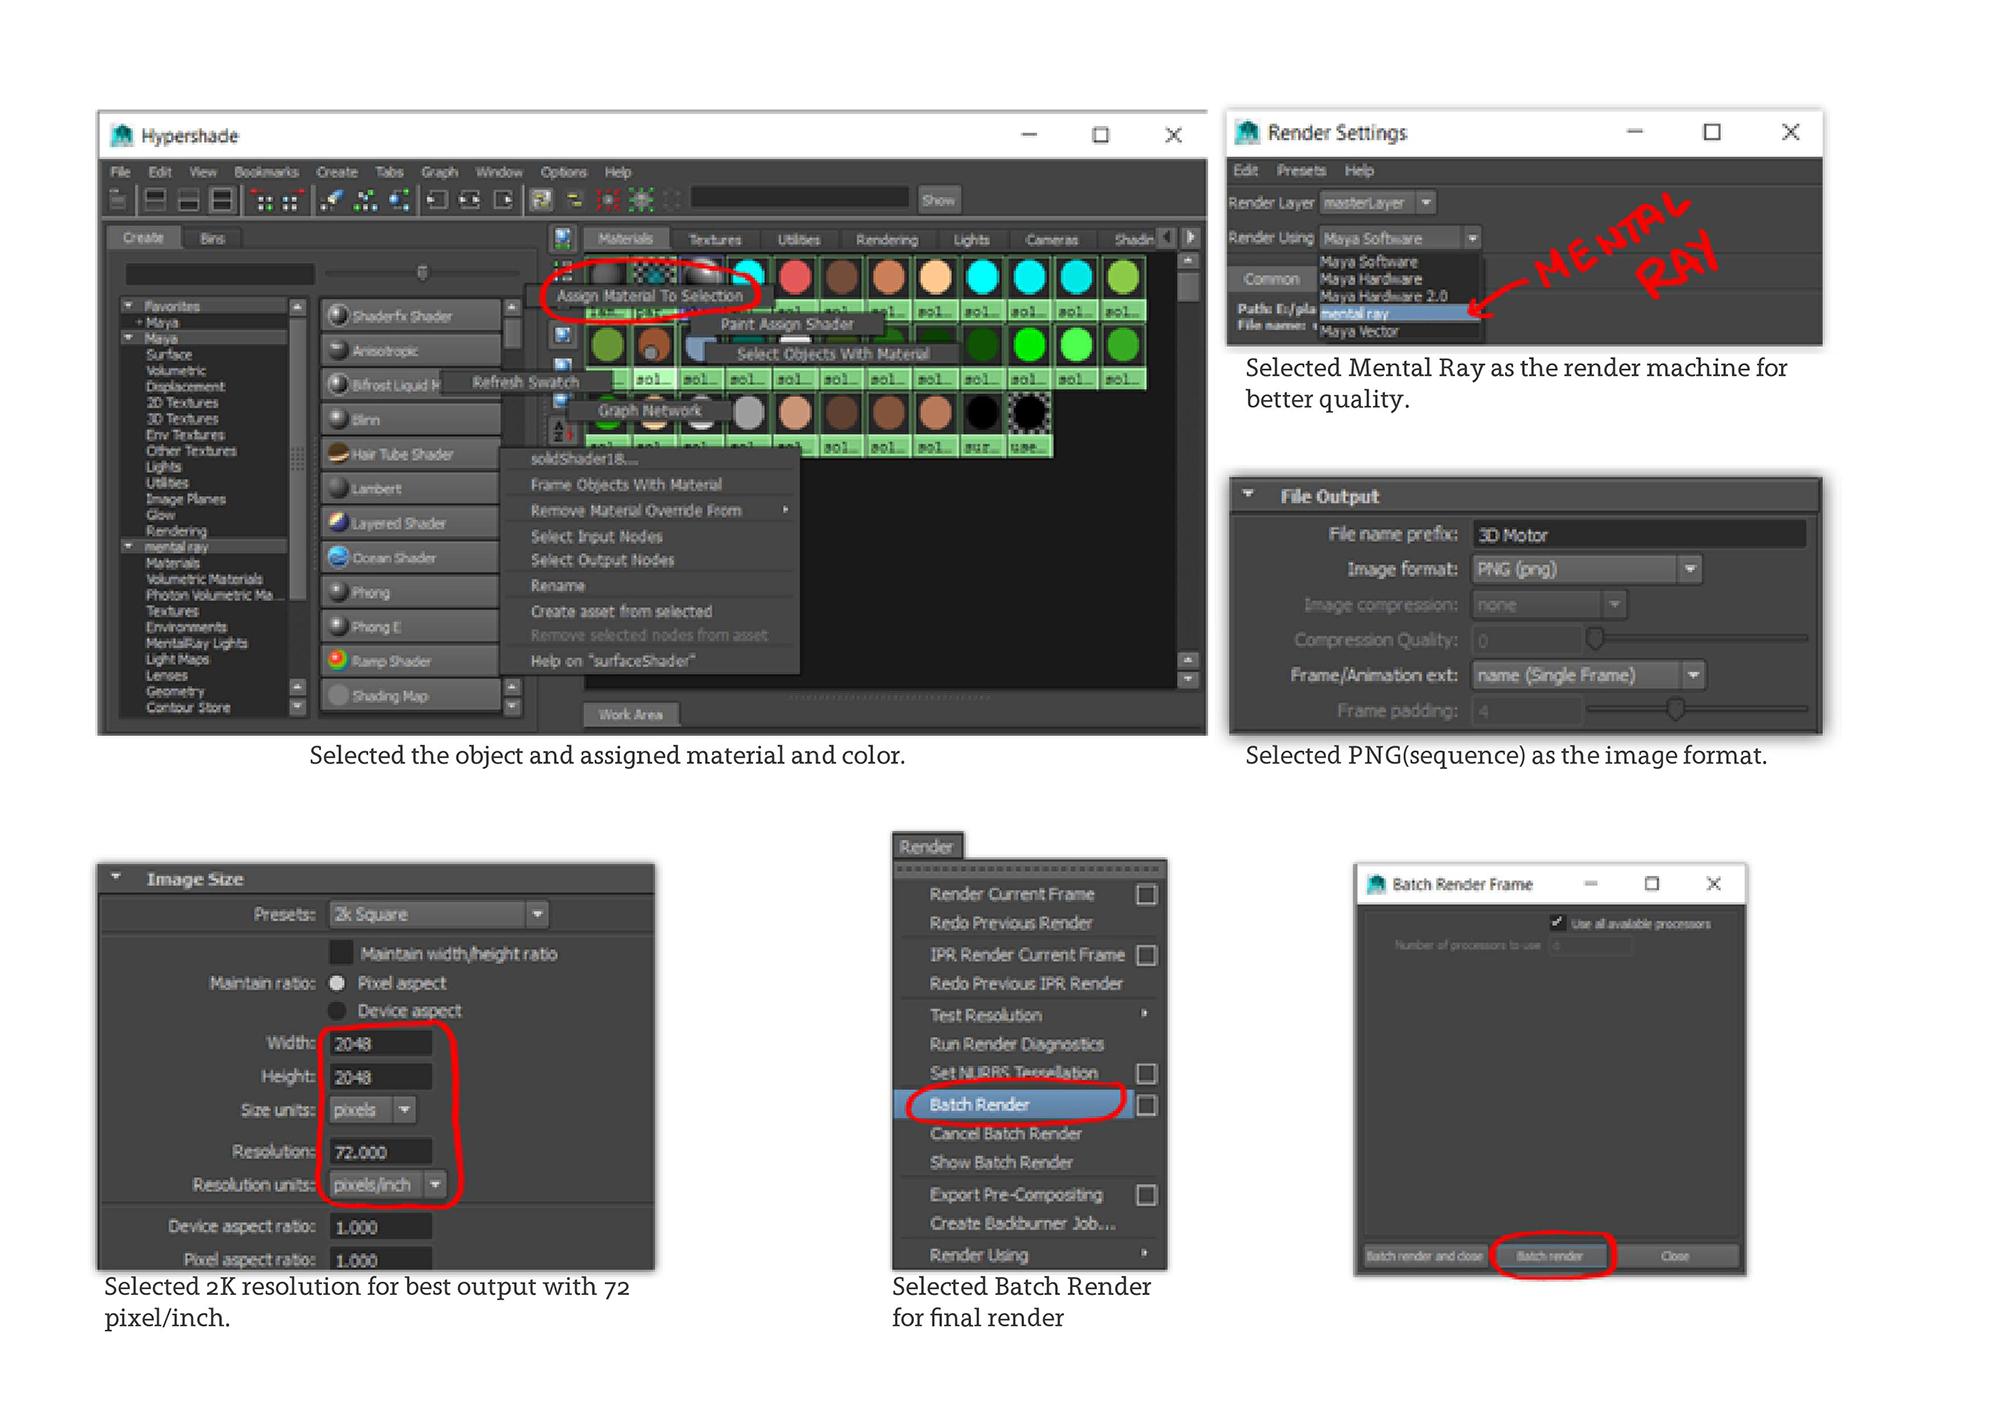Click the Close button in Batch Render Frame

[x=1675, y=1256]
